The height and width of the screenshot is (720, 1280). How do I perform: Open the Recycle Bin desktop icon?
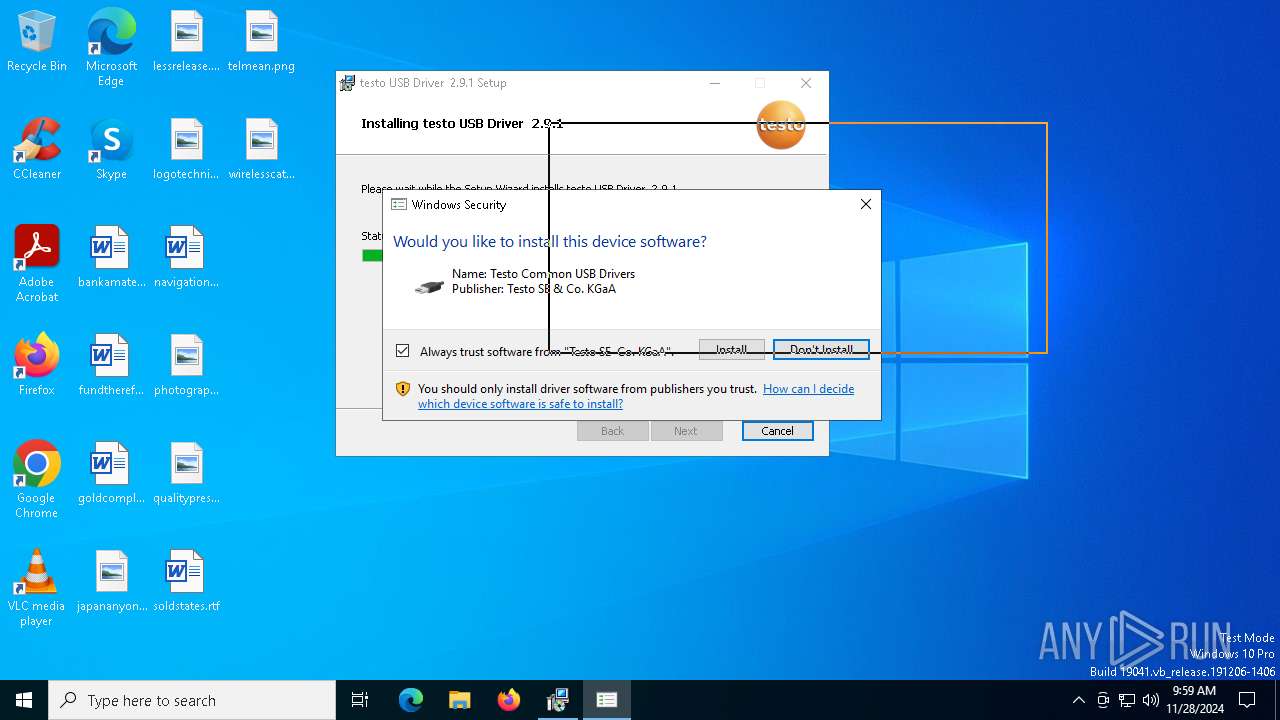pyautogui.click(x=37, y=41)
